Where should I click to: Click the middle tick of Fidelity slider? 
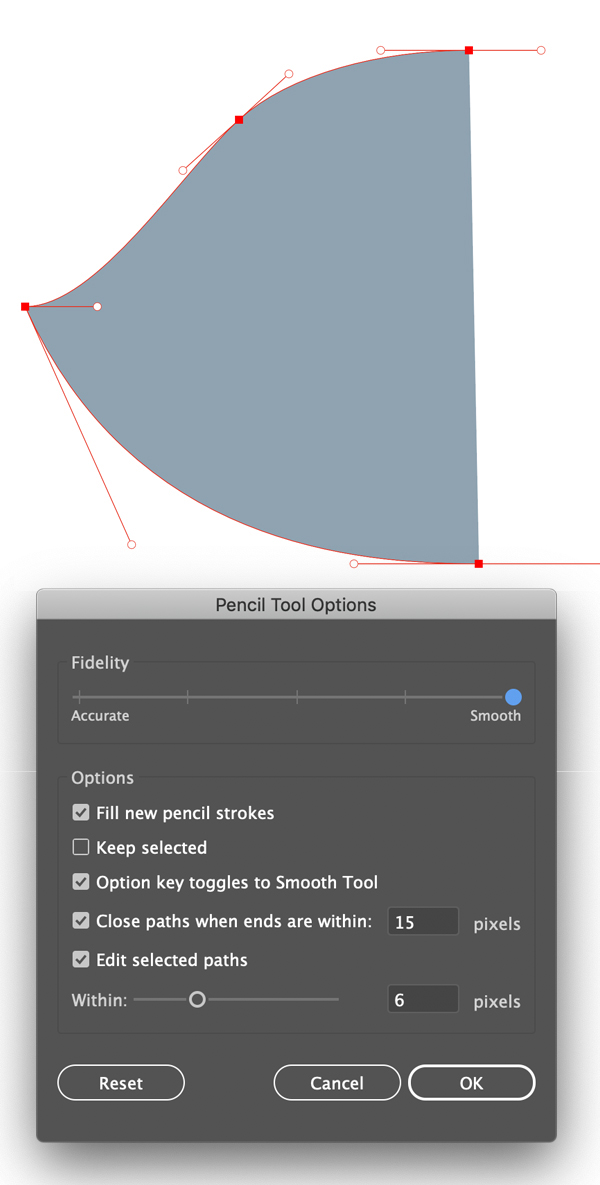297,697
